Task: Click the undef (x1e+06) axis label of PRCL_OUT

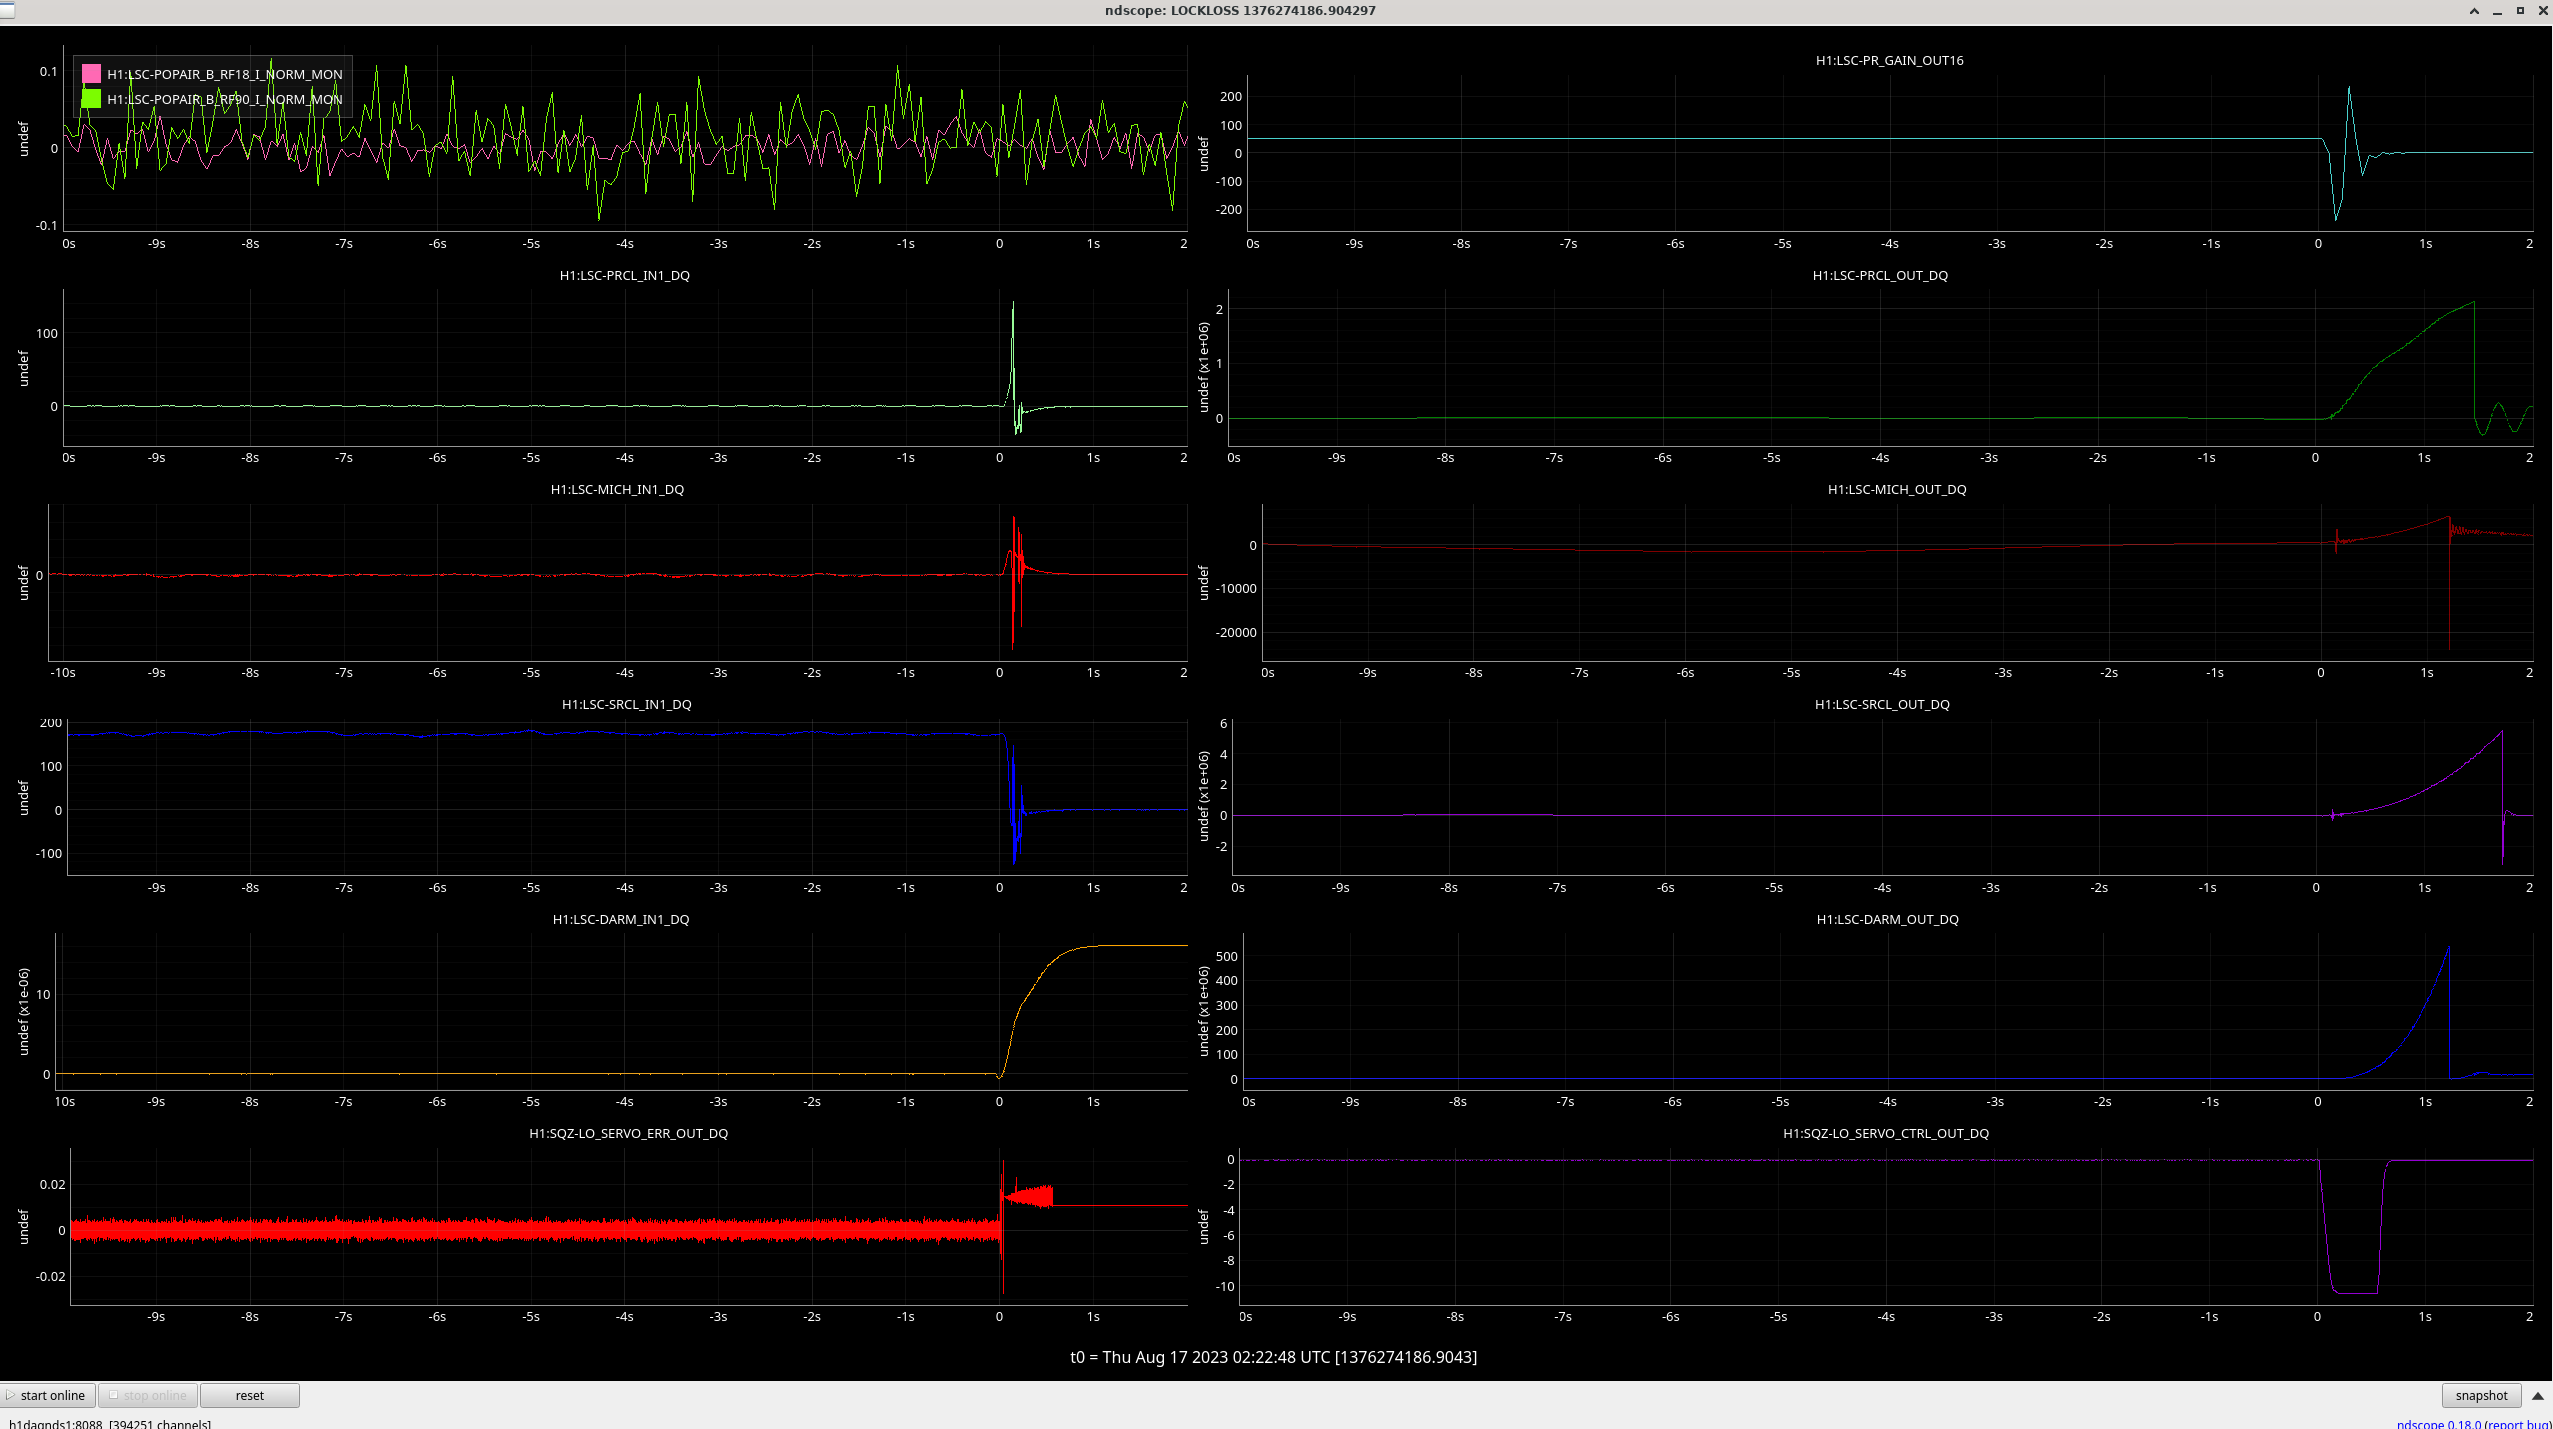Action: pos(1203,367)
